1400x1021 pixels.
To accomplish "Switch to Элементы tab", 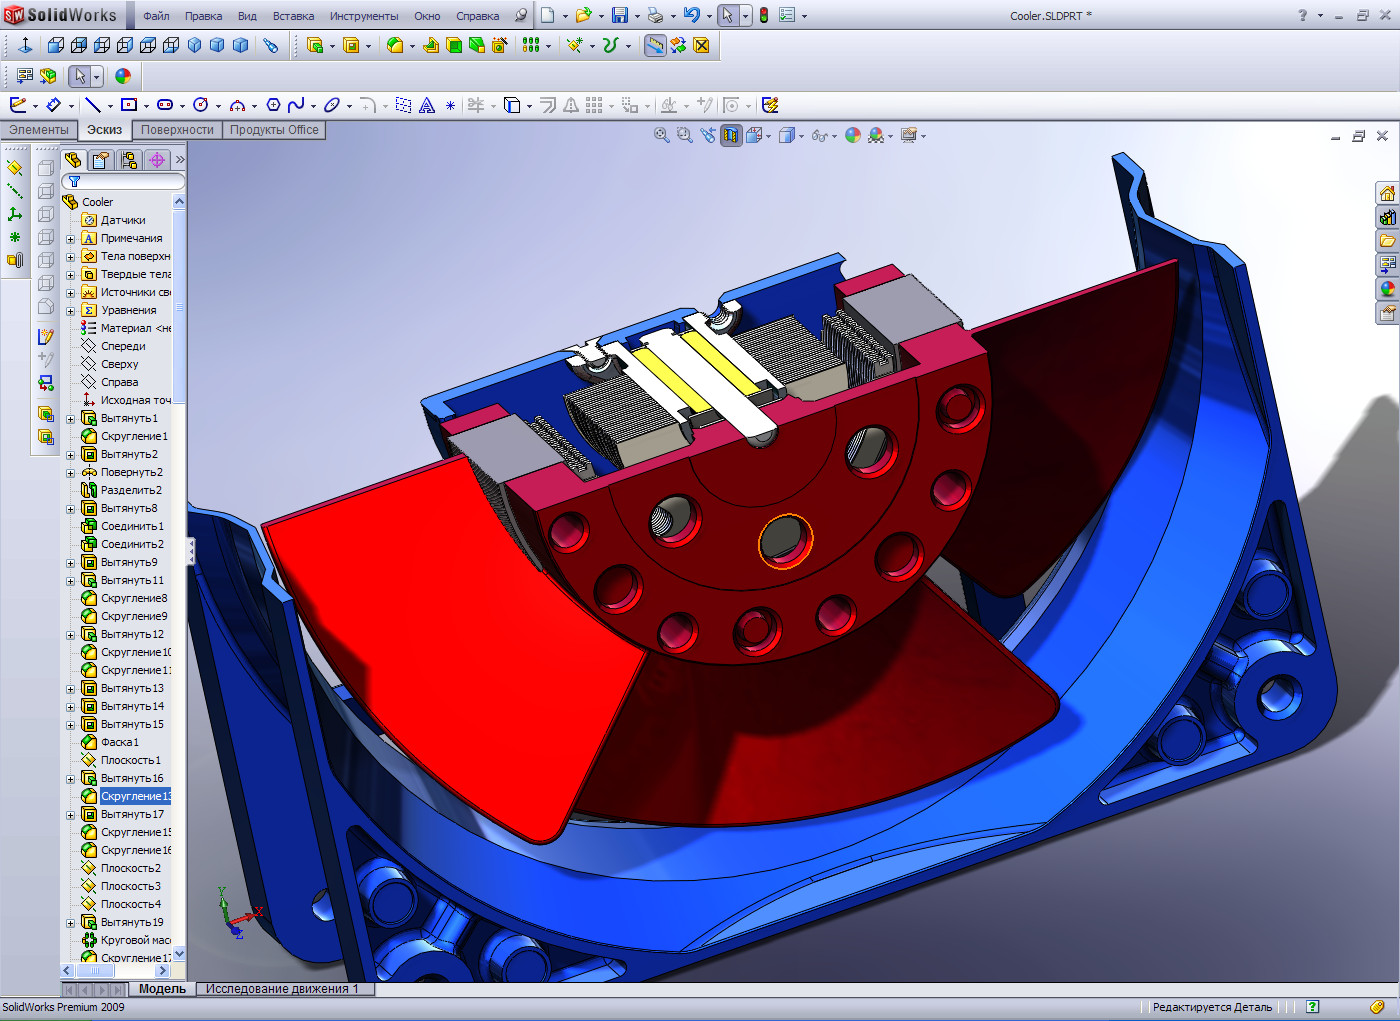I will pos(39,130).
